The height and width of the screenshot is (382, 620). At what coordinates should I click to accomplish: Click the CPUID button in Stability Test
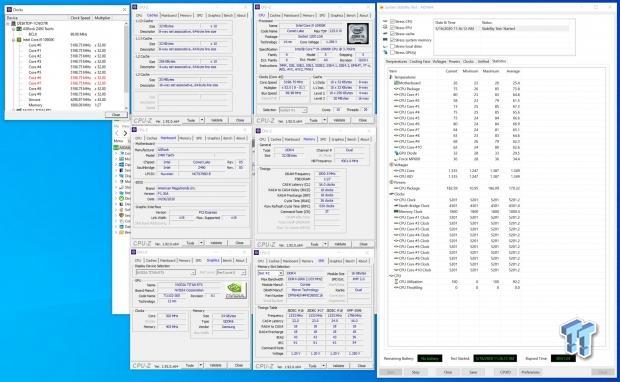[505, 372]
